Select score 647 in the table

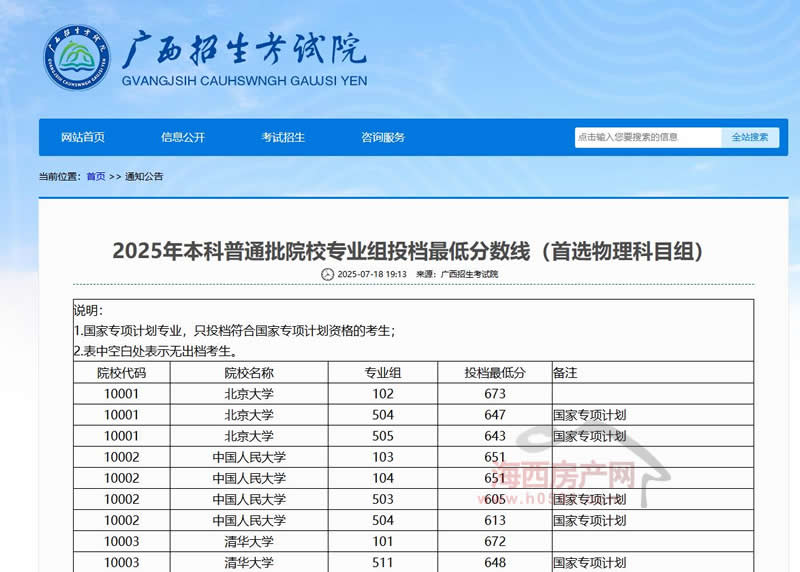coord(495,415)
